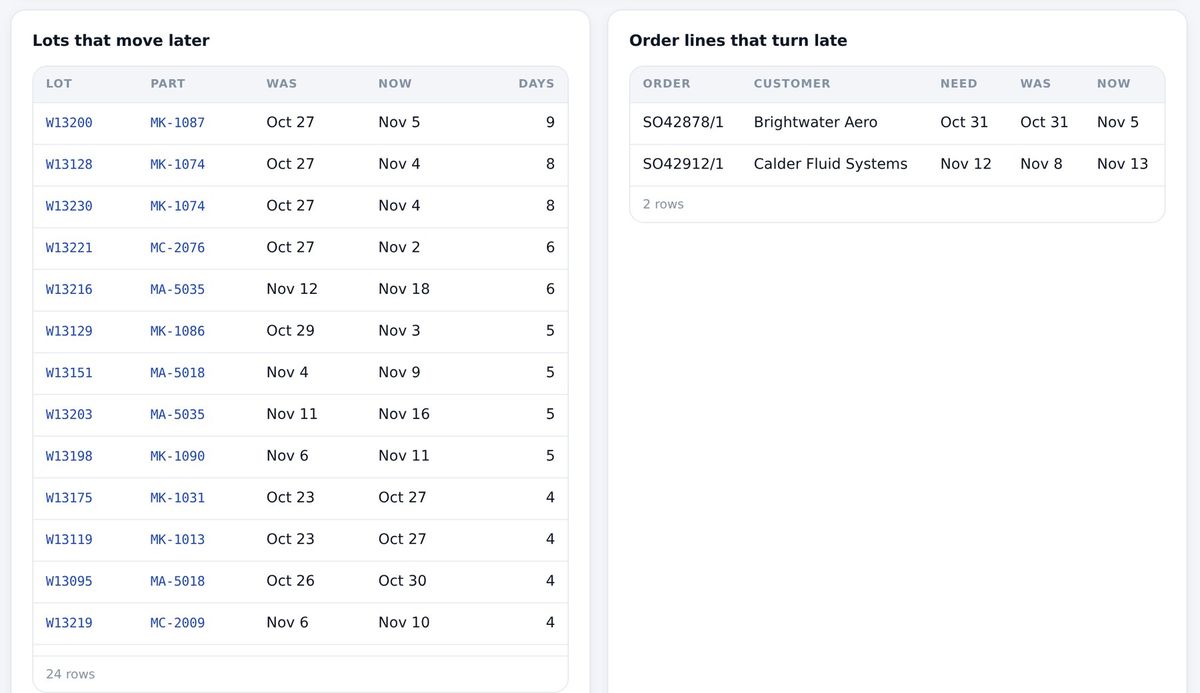Click the Nov 11 now date for W13198
1200x693 pixels.
[x=404, y=456]
